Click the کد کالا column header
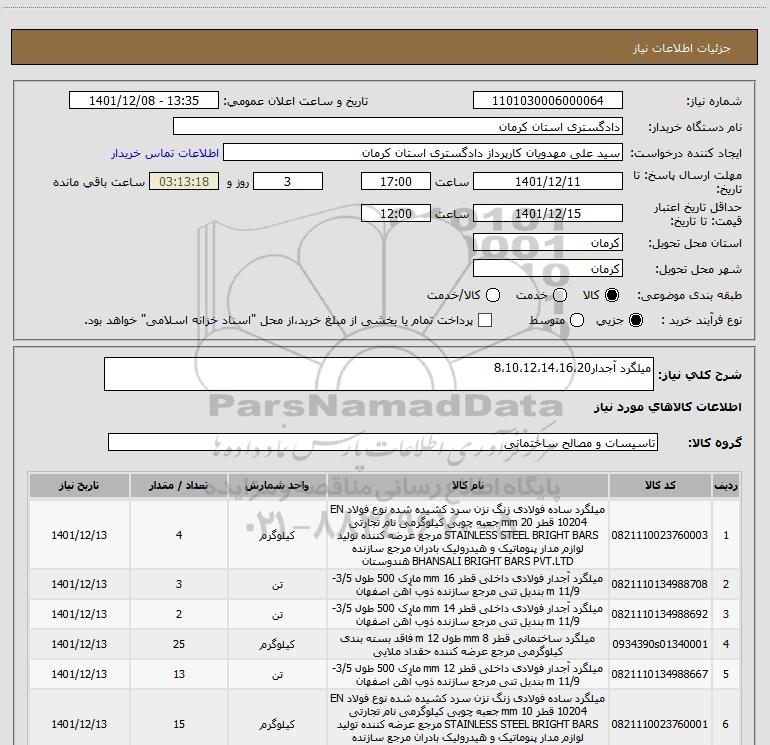Image resolution: width=770 pixels, height=745 pixels. [x=660, y=485]
